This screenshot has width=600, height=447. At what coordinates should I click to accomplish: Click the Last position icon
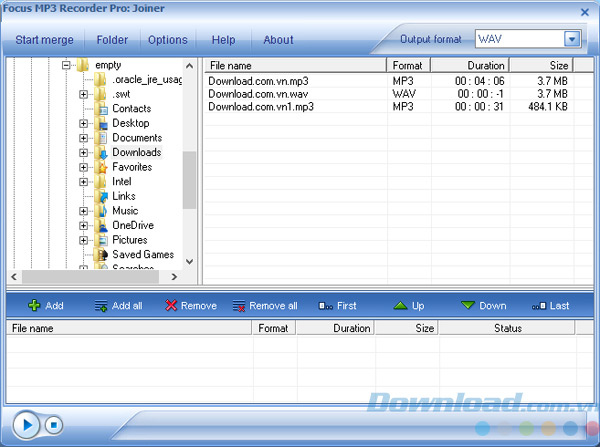[x=539, y=306]
